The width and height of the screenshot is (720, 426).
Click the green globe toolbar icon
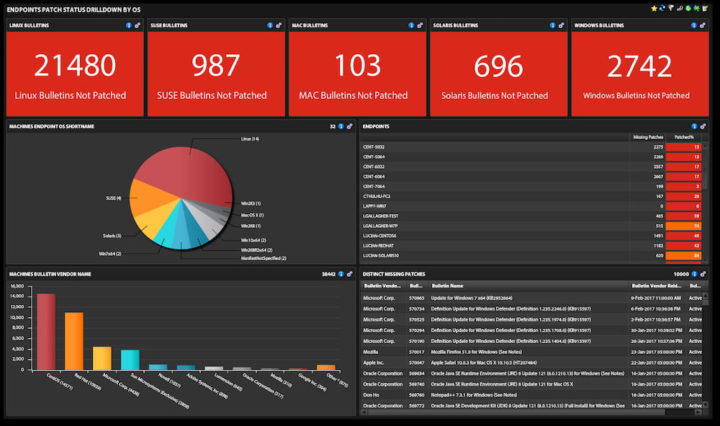coord(688,8)
